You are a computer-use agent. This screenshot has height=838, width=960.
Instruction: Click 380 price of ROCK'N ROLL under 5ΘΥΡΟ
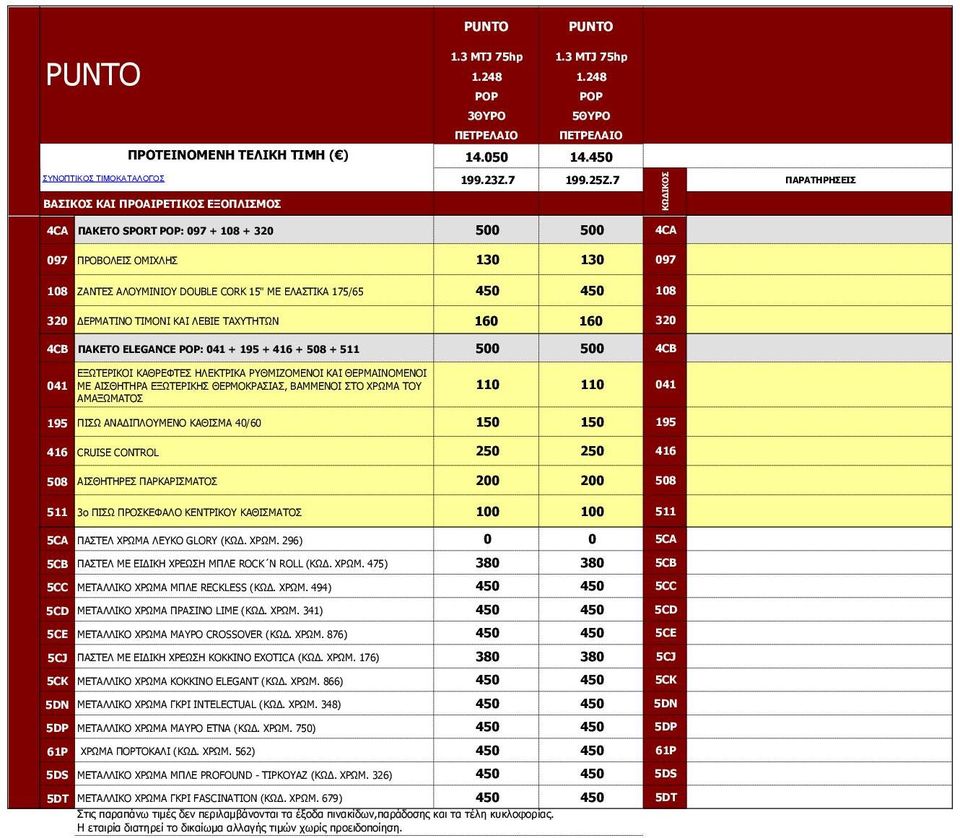point(592,563)
